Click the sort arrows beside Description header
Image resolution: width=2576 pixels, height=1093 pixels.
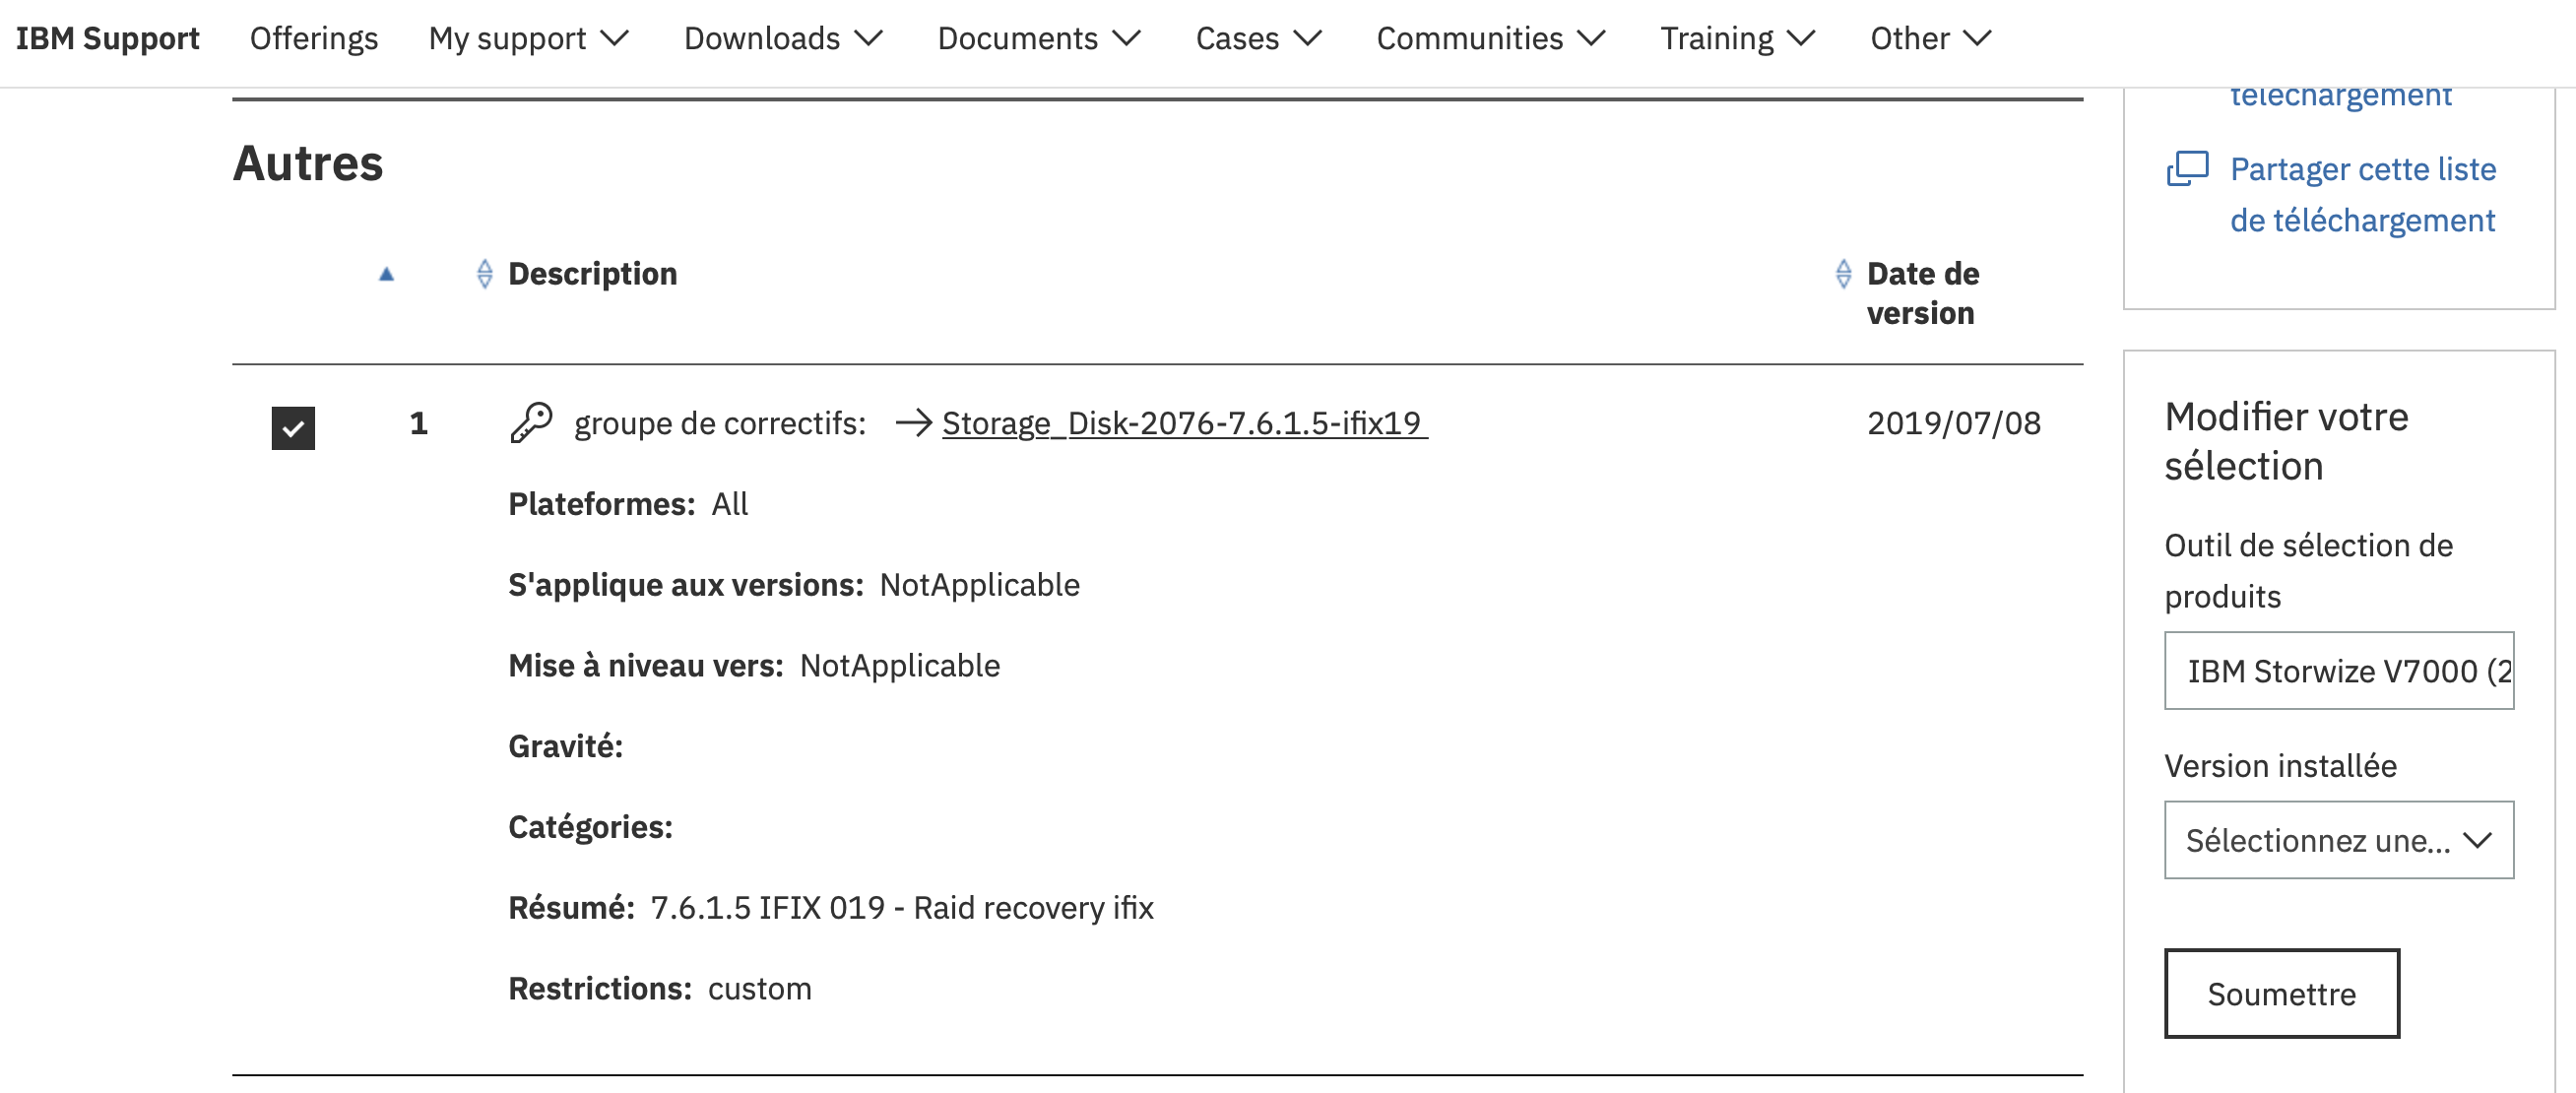point(485,274)
